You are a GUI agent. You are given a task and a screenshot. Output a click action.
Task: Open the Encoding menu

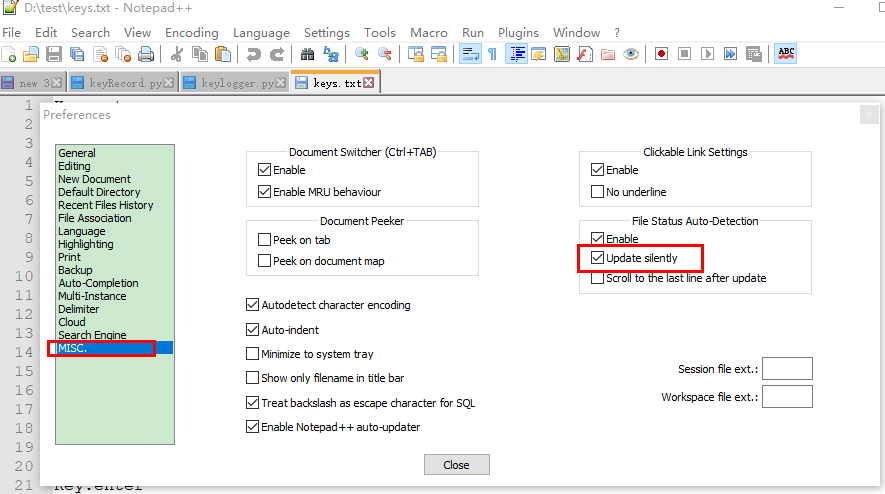point(191,33)
